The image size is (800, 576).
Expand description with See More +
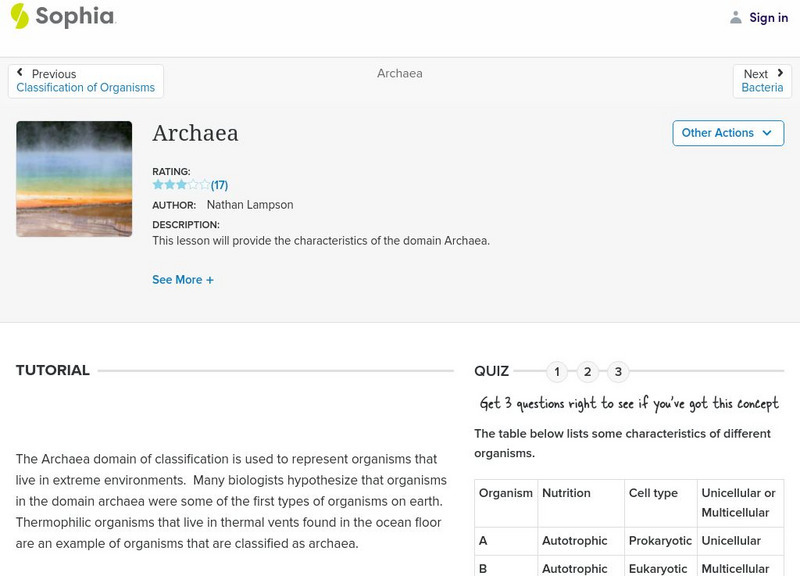[x=183, y=280]
